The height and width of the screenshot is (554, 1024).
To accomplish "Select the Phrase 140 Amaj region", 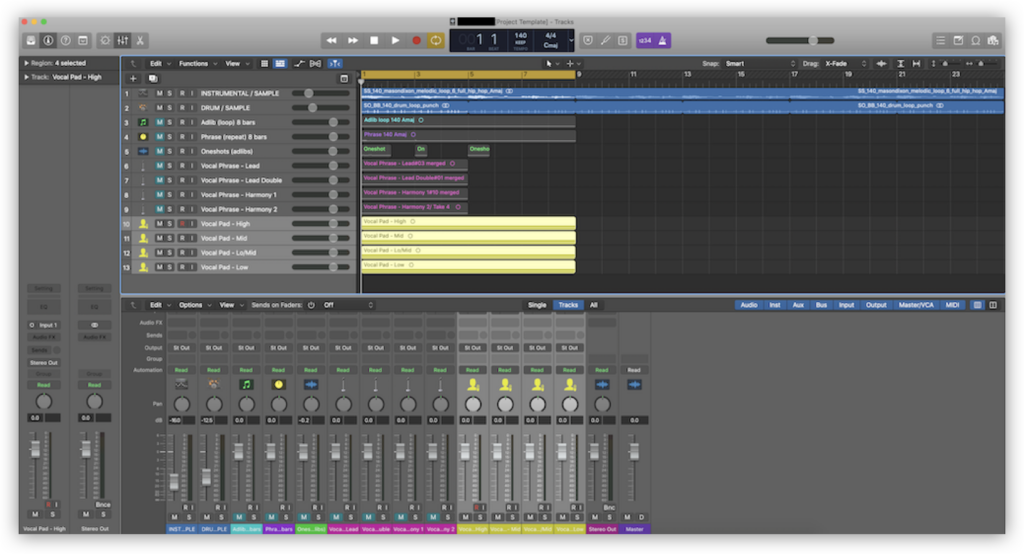I will pos(468,135).
